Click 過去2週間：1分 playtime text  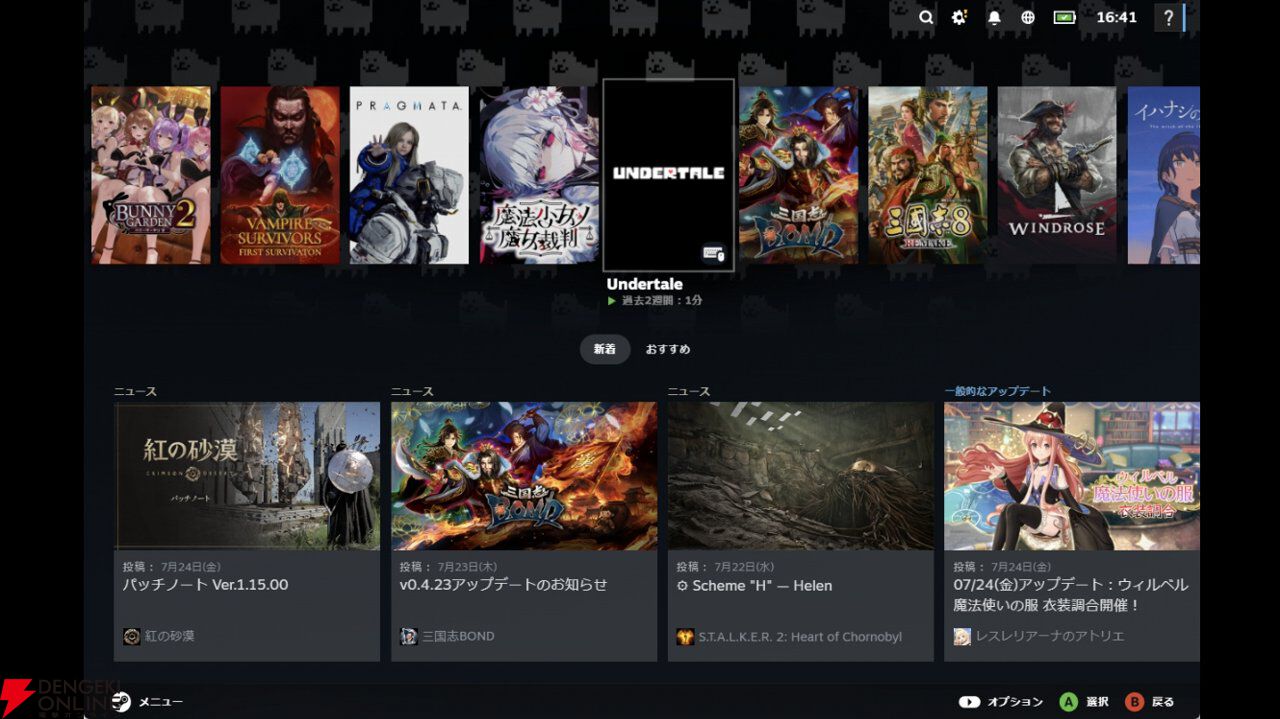tap(662, 300)
